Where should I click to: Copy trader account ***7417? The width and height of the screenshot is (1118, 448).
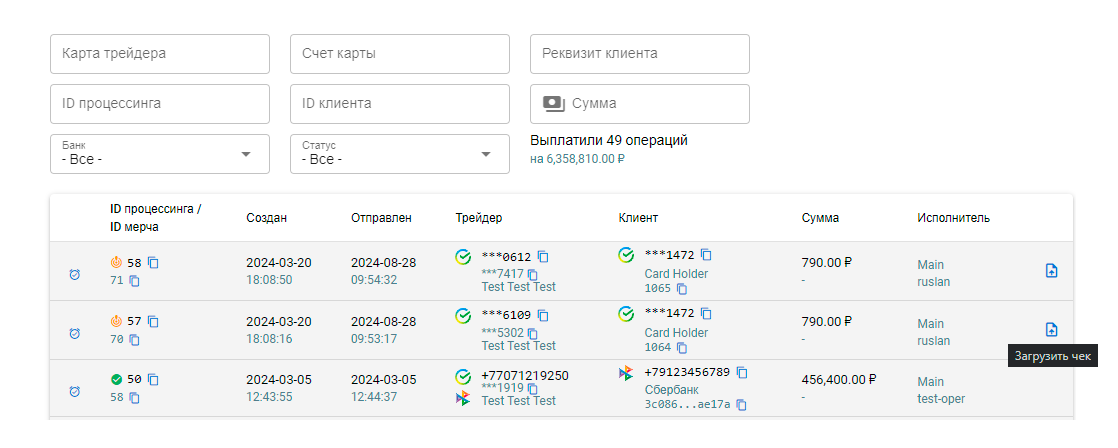click(533, 274)
